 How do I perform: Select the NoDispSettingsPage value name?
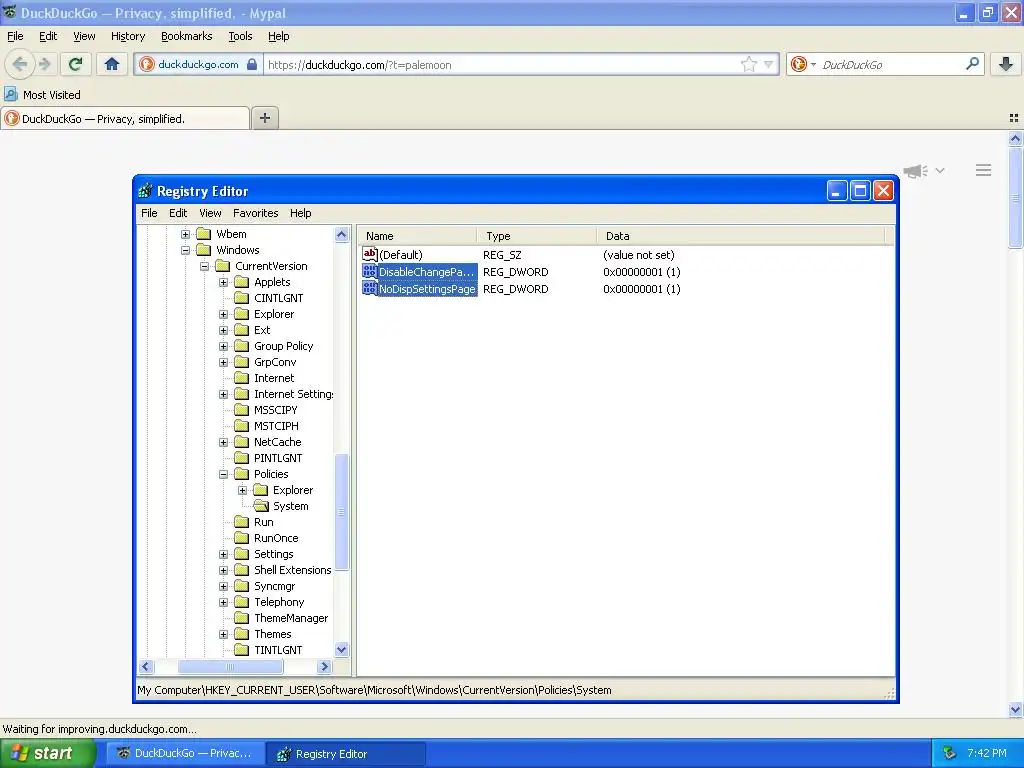point(427,289)
